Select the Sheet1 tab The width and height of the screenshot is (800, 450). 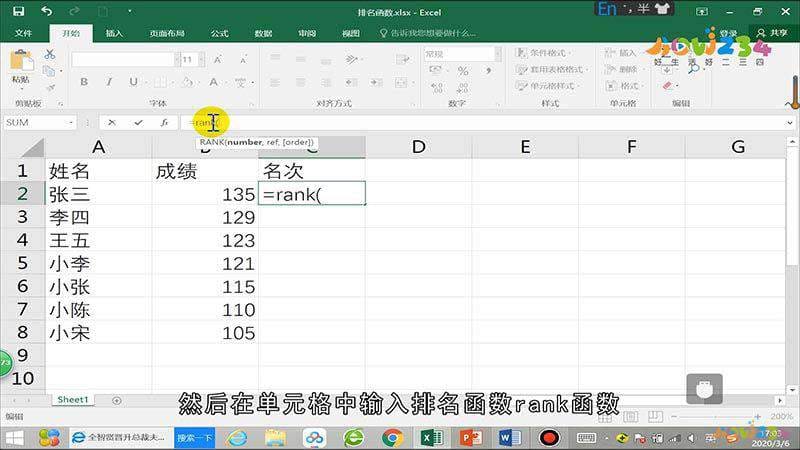tap(73, 399)
